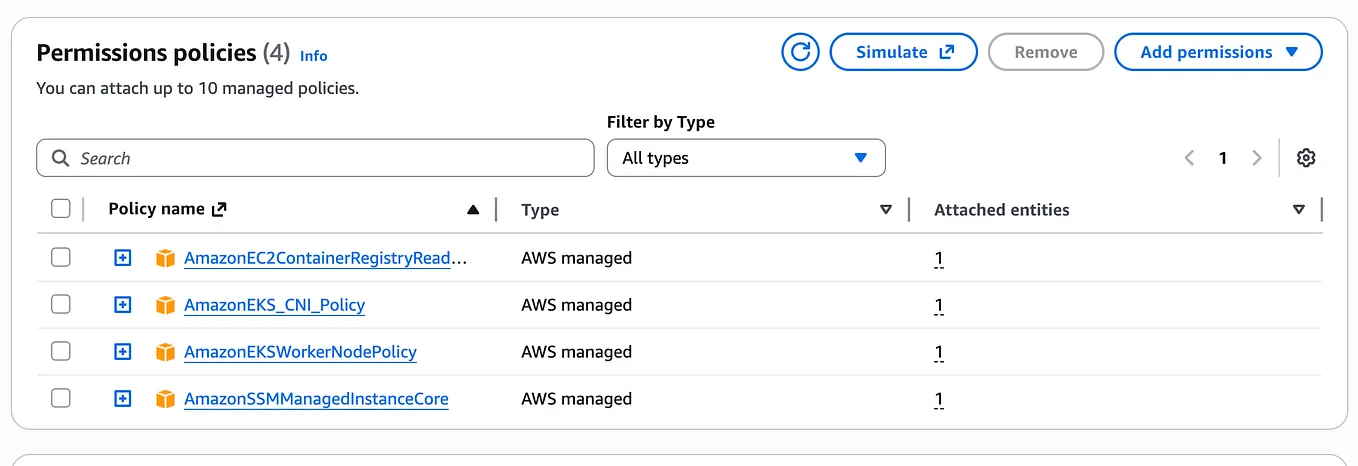This screenshot has width=1358, height=466.
Task: Click the policy box icon for AmazonEC2ContainerRegistryRead
Action: [166, 258]
